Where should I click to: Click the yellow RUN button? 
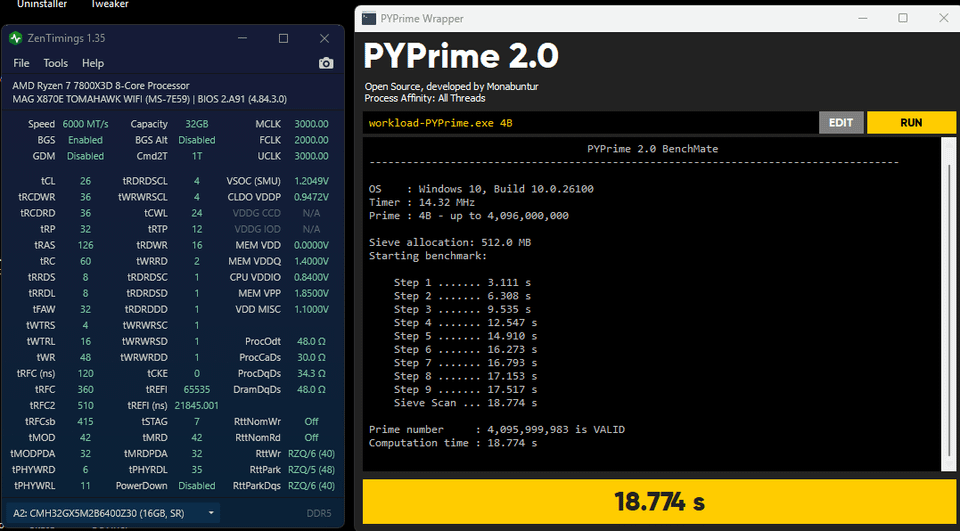pos(911,122)
